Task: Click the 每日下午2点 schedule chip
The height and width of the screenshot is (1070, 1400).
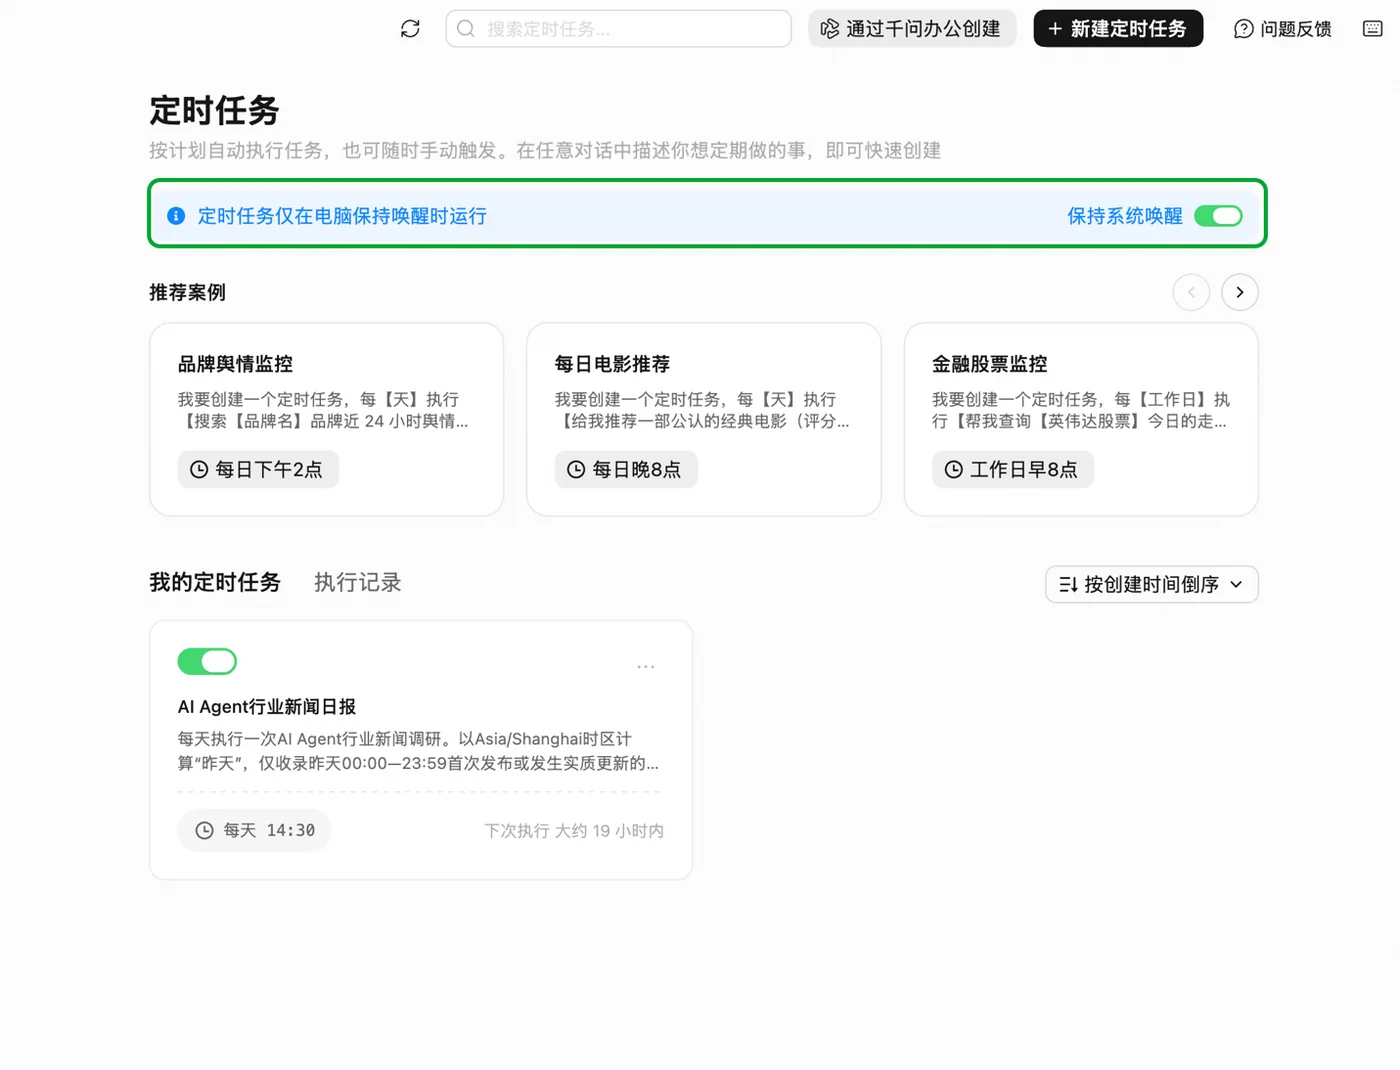Action: [x=258, y=469]
